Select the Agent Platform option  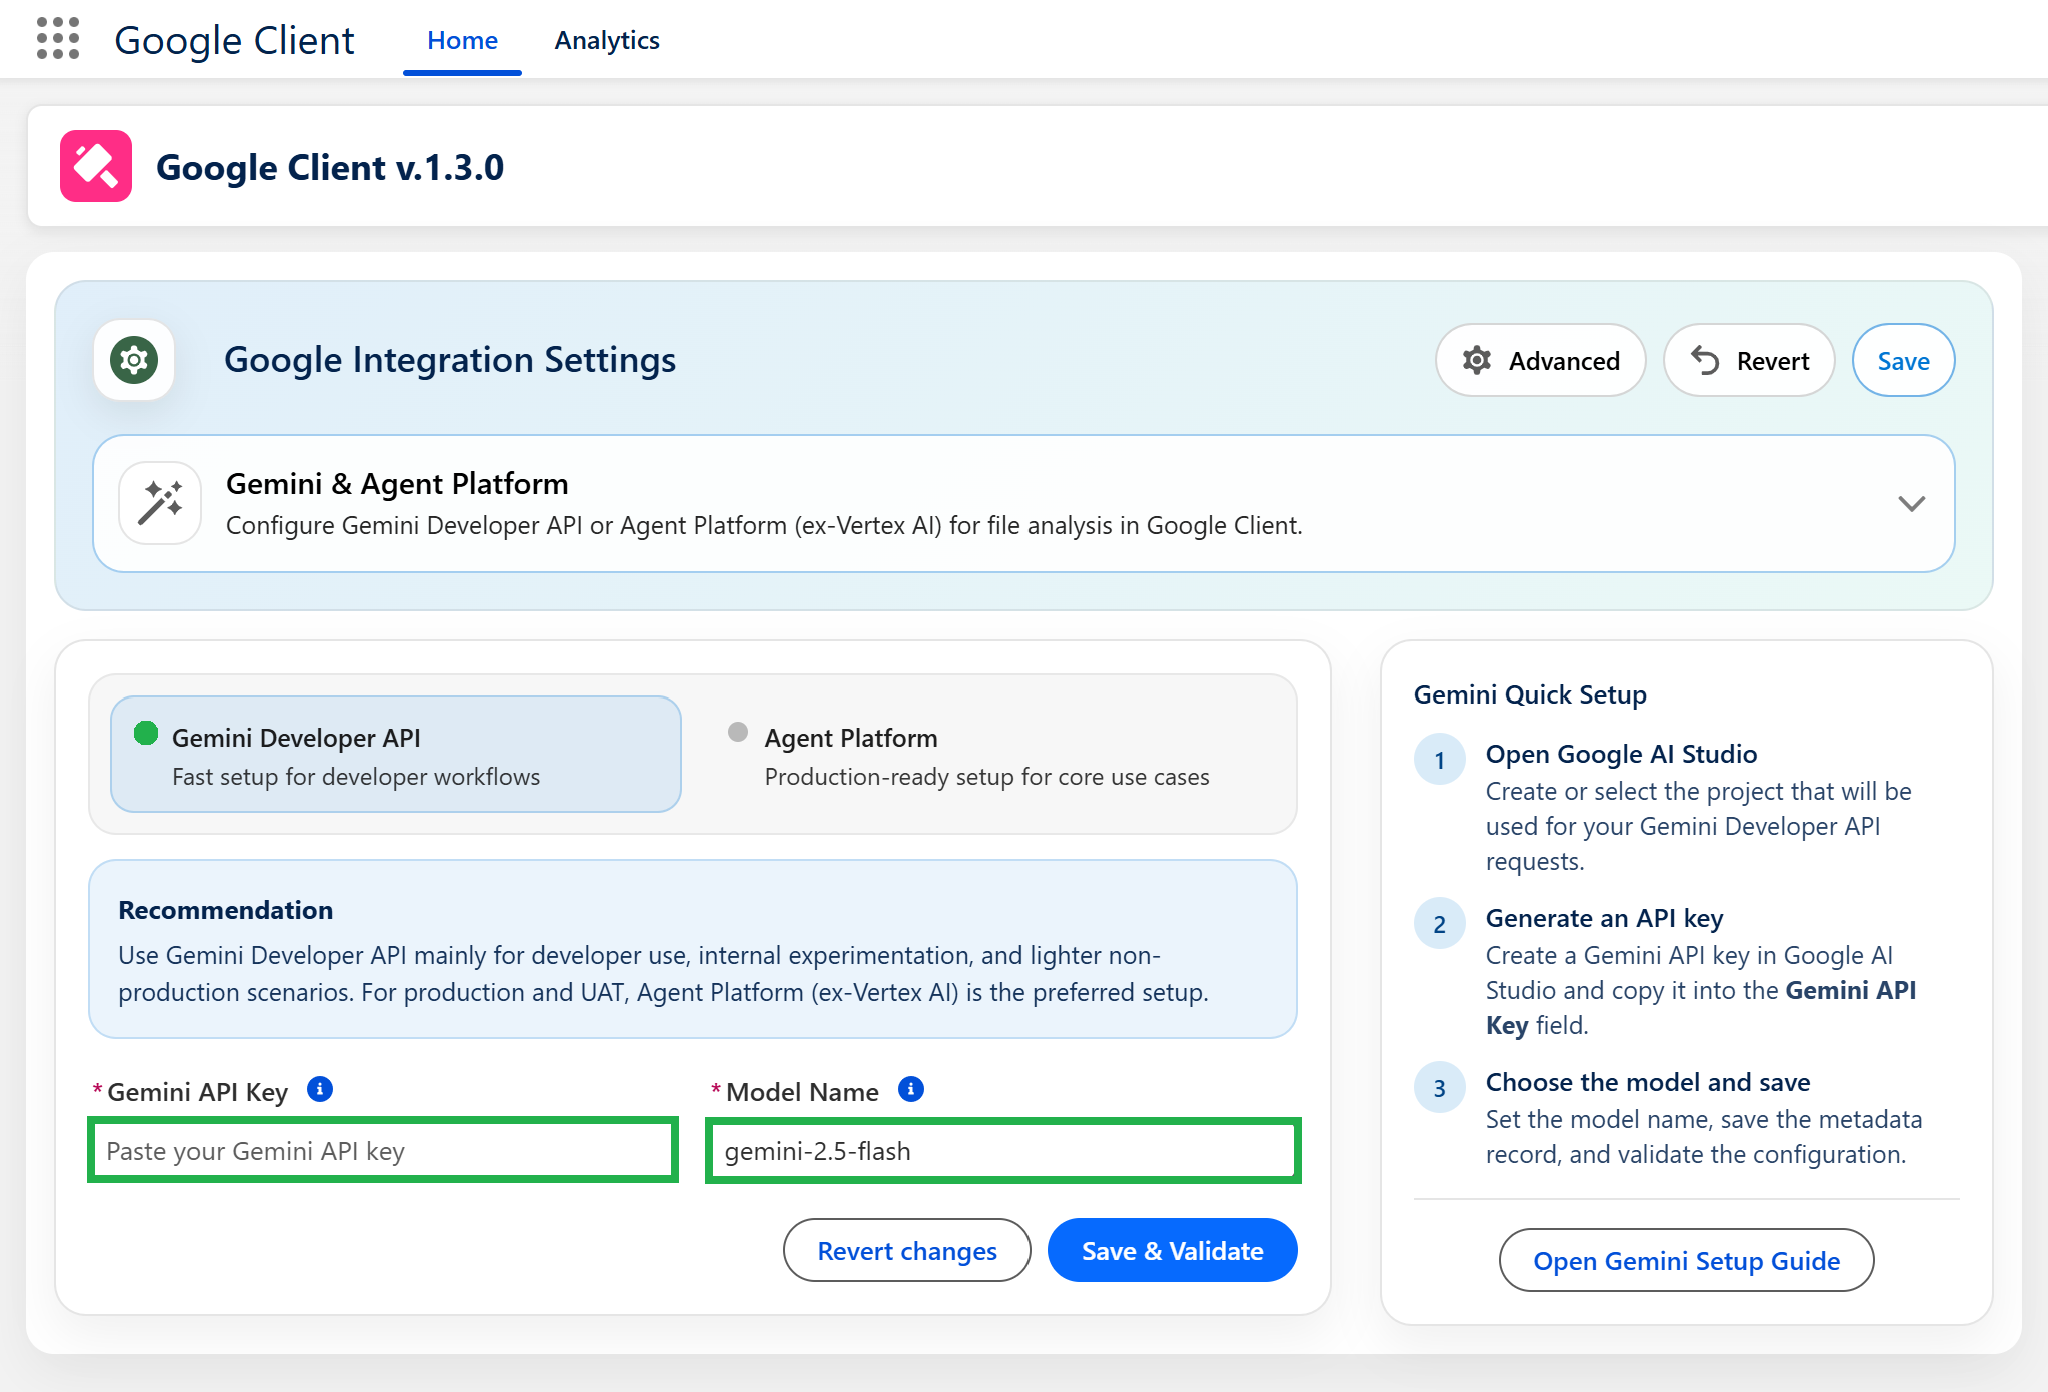coord(990,754)
